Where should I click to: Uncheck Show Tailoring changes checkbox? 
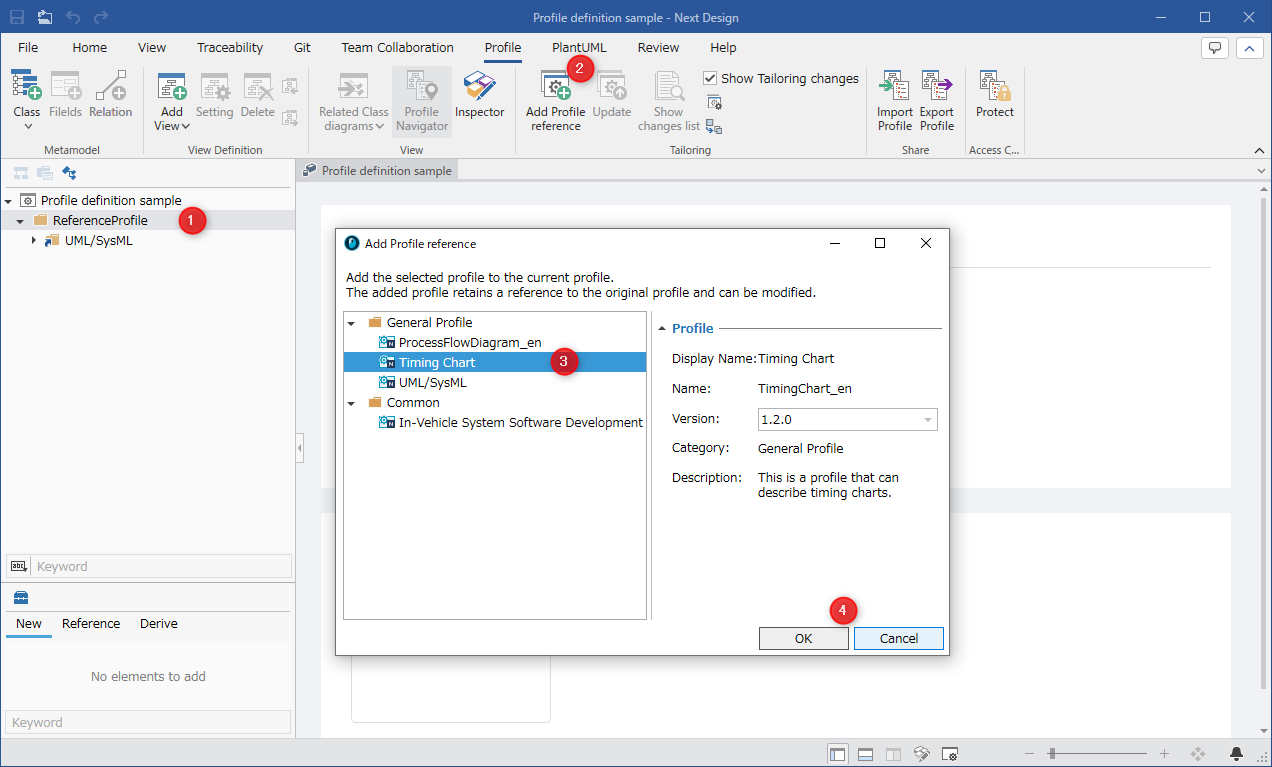(x=710, y=78)
